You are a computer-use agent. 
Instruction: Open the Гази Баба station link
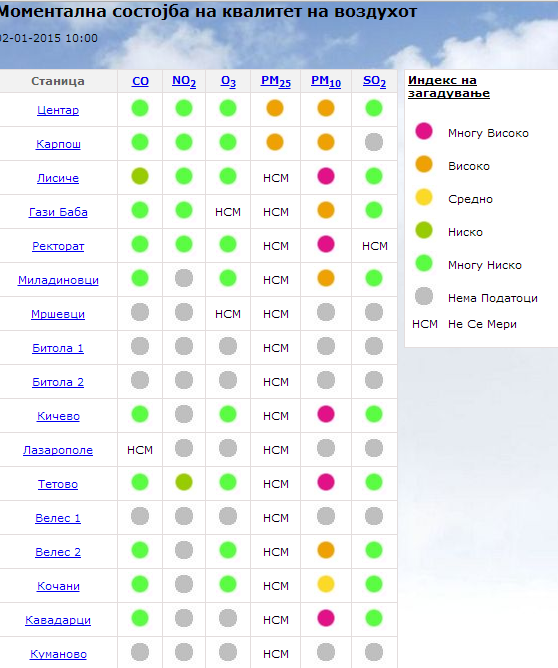coord(58,212)
